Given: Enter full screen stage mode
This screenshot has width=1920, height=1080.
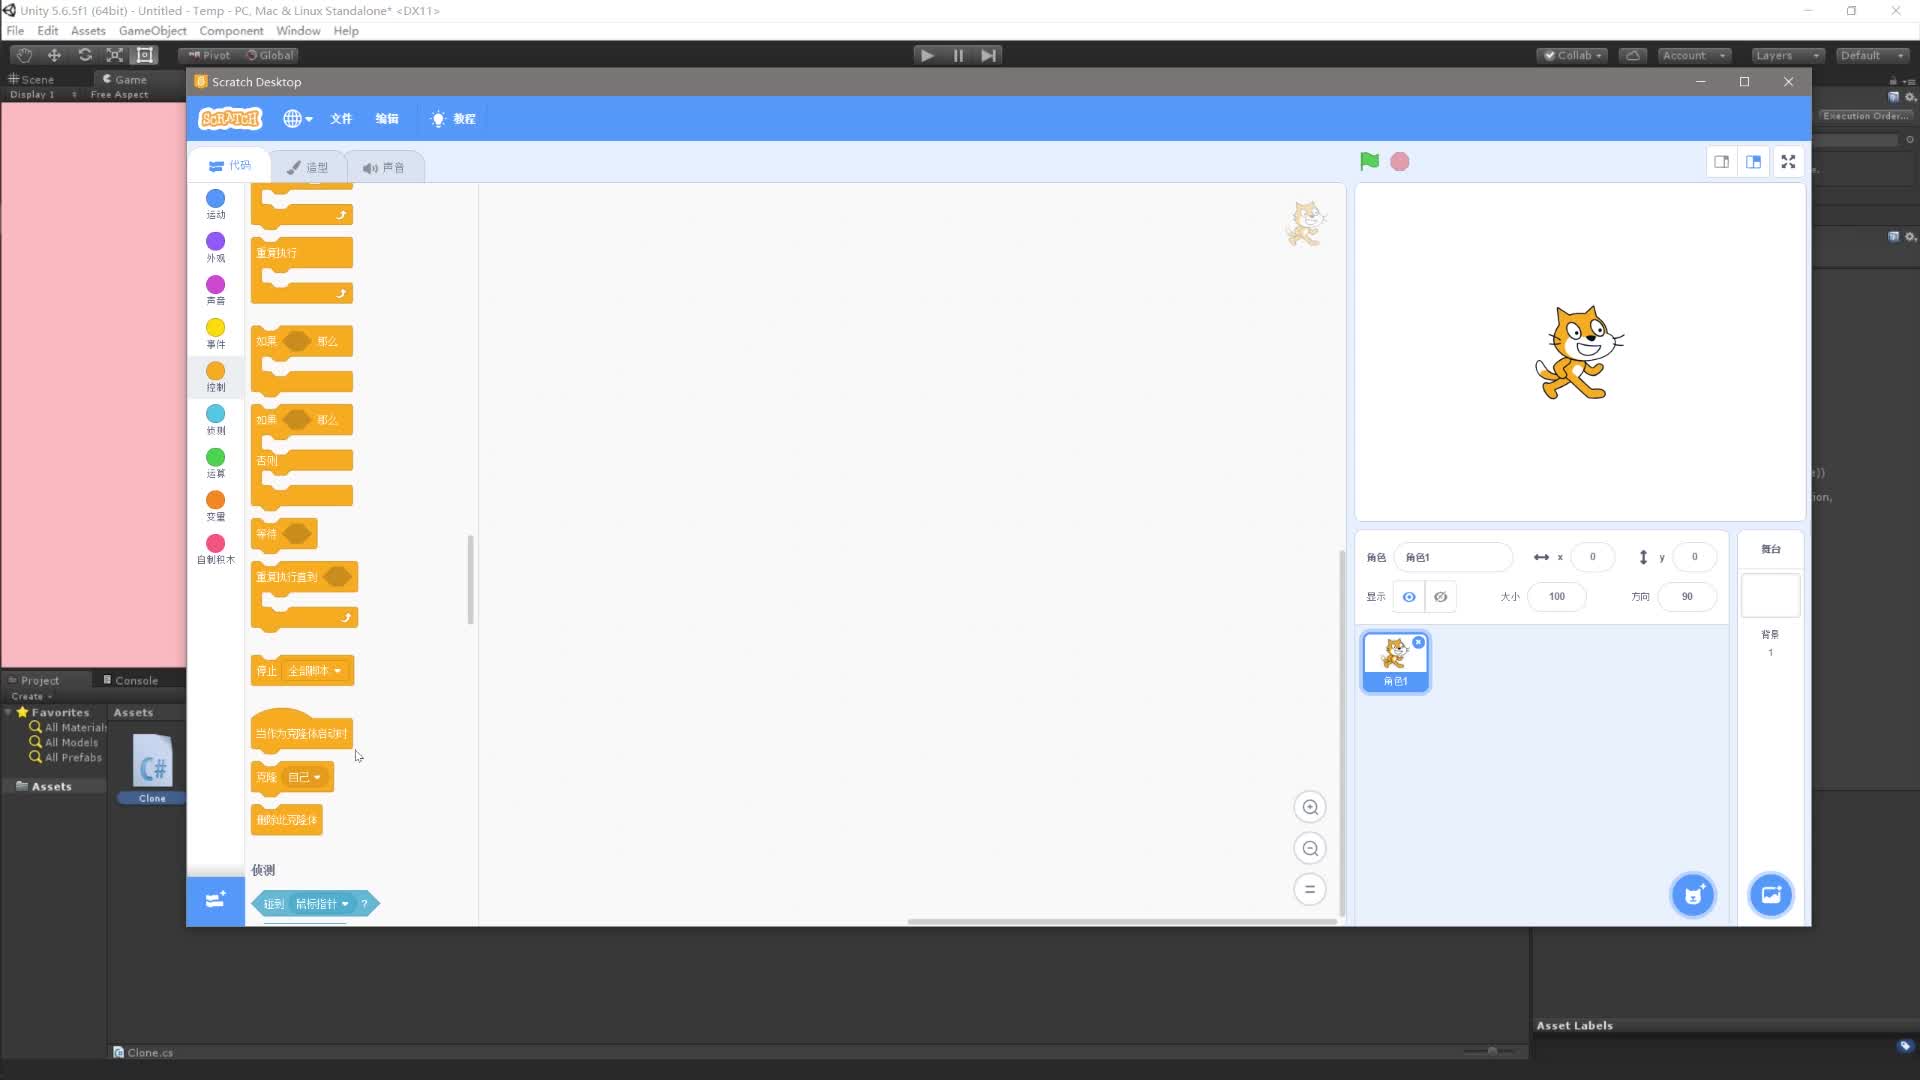Looking at the screenshot, I should point(1788,162).
